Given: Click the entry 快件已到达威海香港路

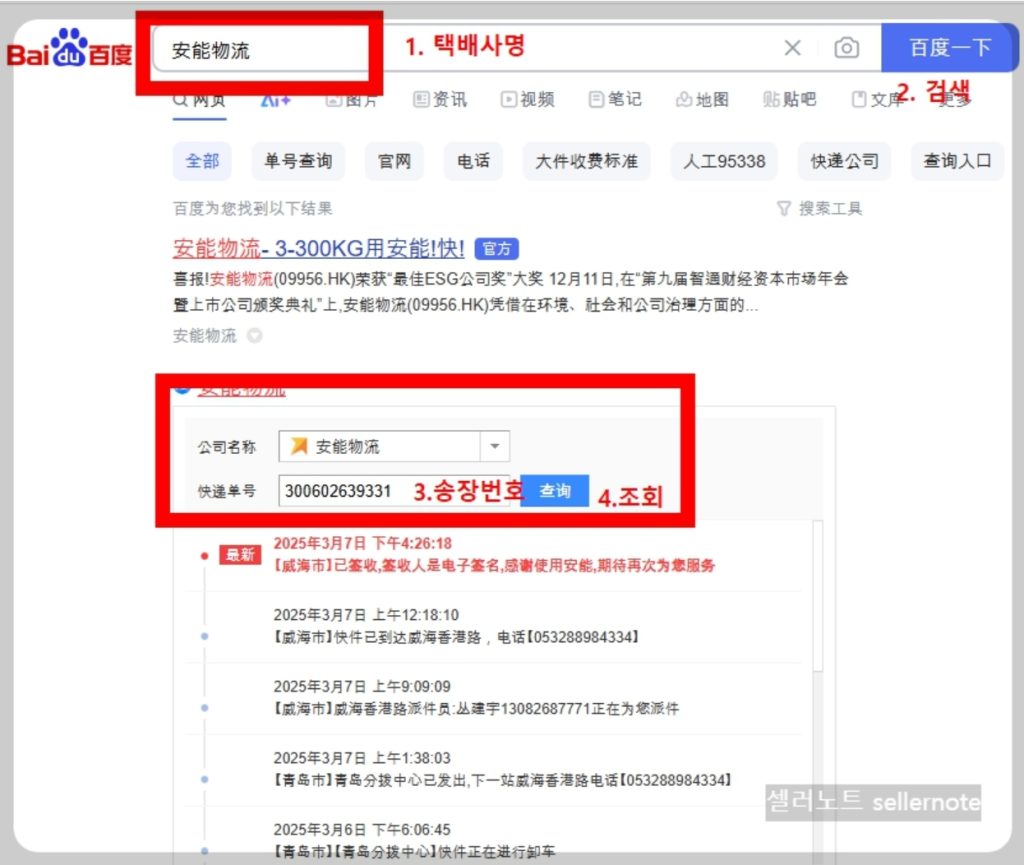Looking at the screenshot, I should pyautogui.click(x=455, y=637).
